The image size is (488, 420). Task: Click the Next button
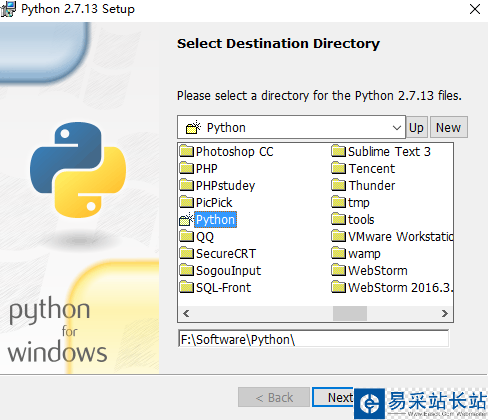[x=333, y=397]
